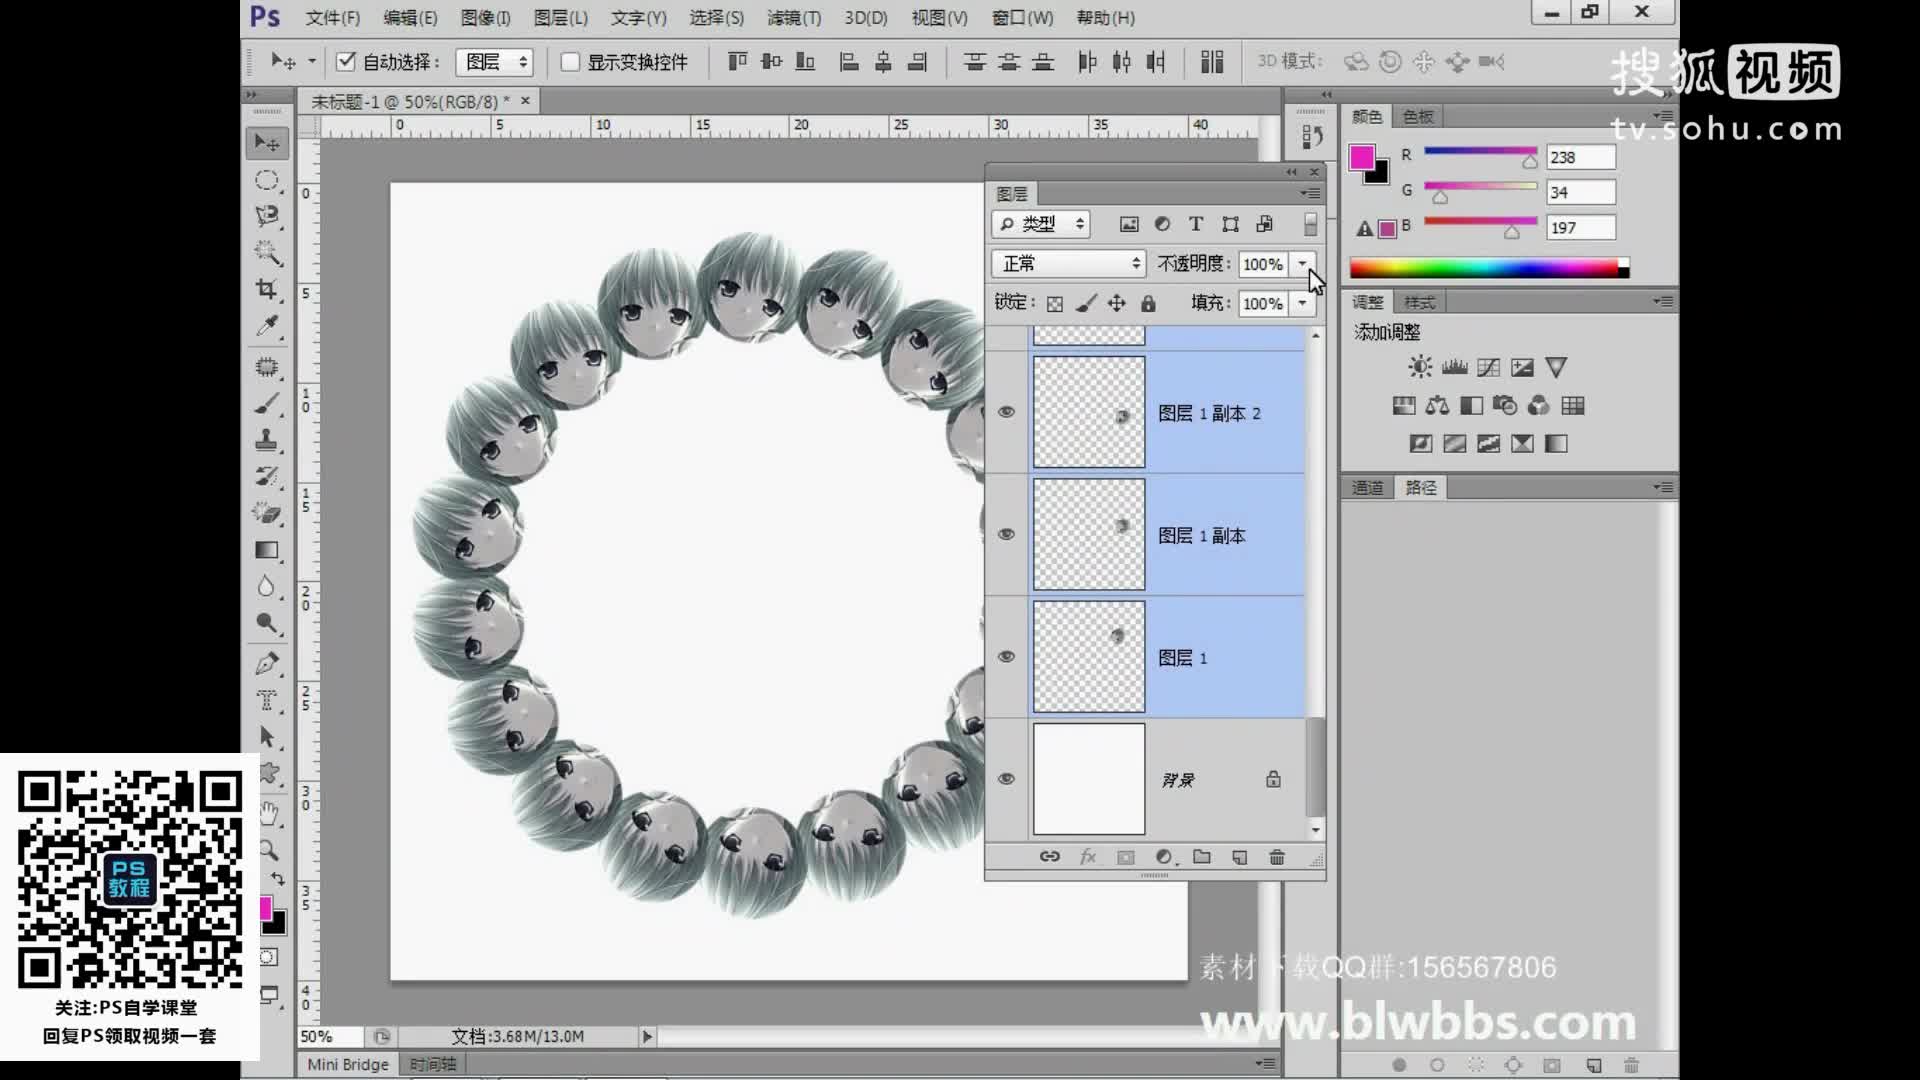Close document tab 未标题-1
The height and width of the screenshot is (1080, 1920).
tap(525, 101)
